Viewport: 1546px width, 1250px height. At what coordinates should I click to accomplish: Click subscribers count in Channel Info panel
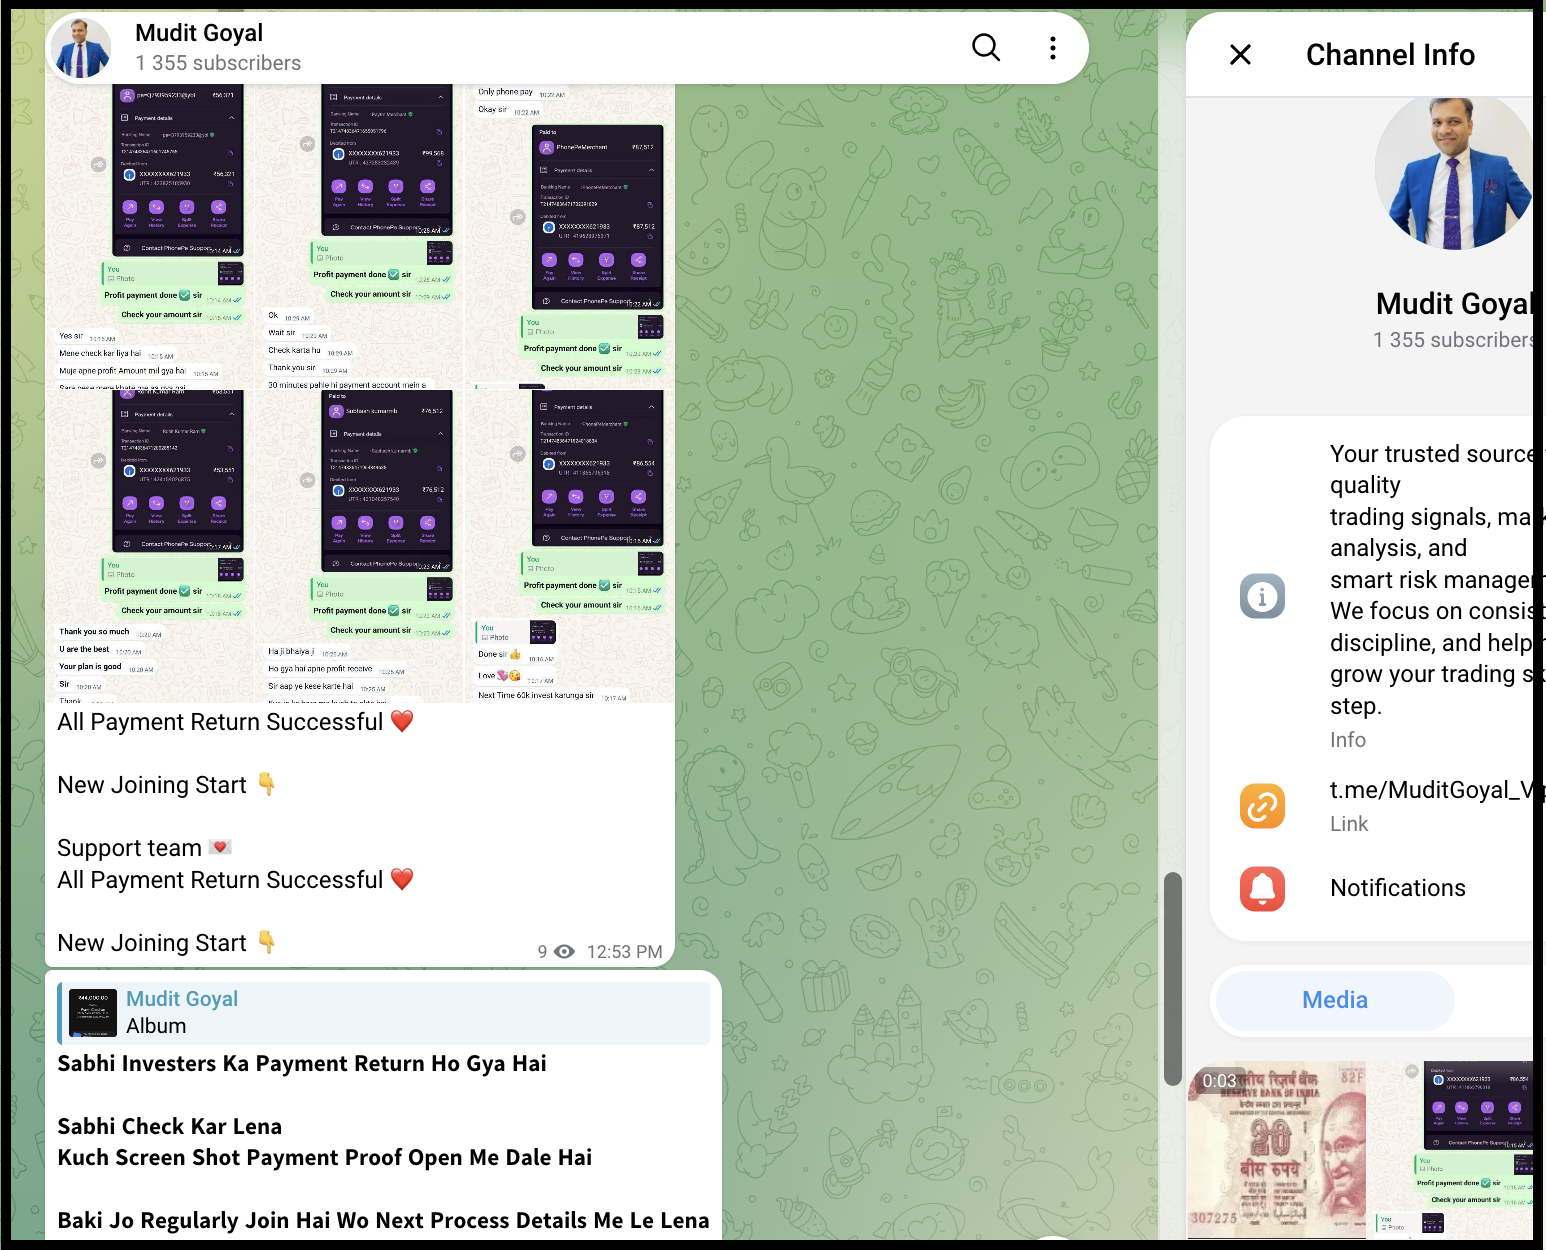click(1453, 340)
